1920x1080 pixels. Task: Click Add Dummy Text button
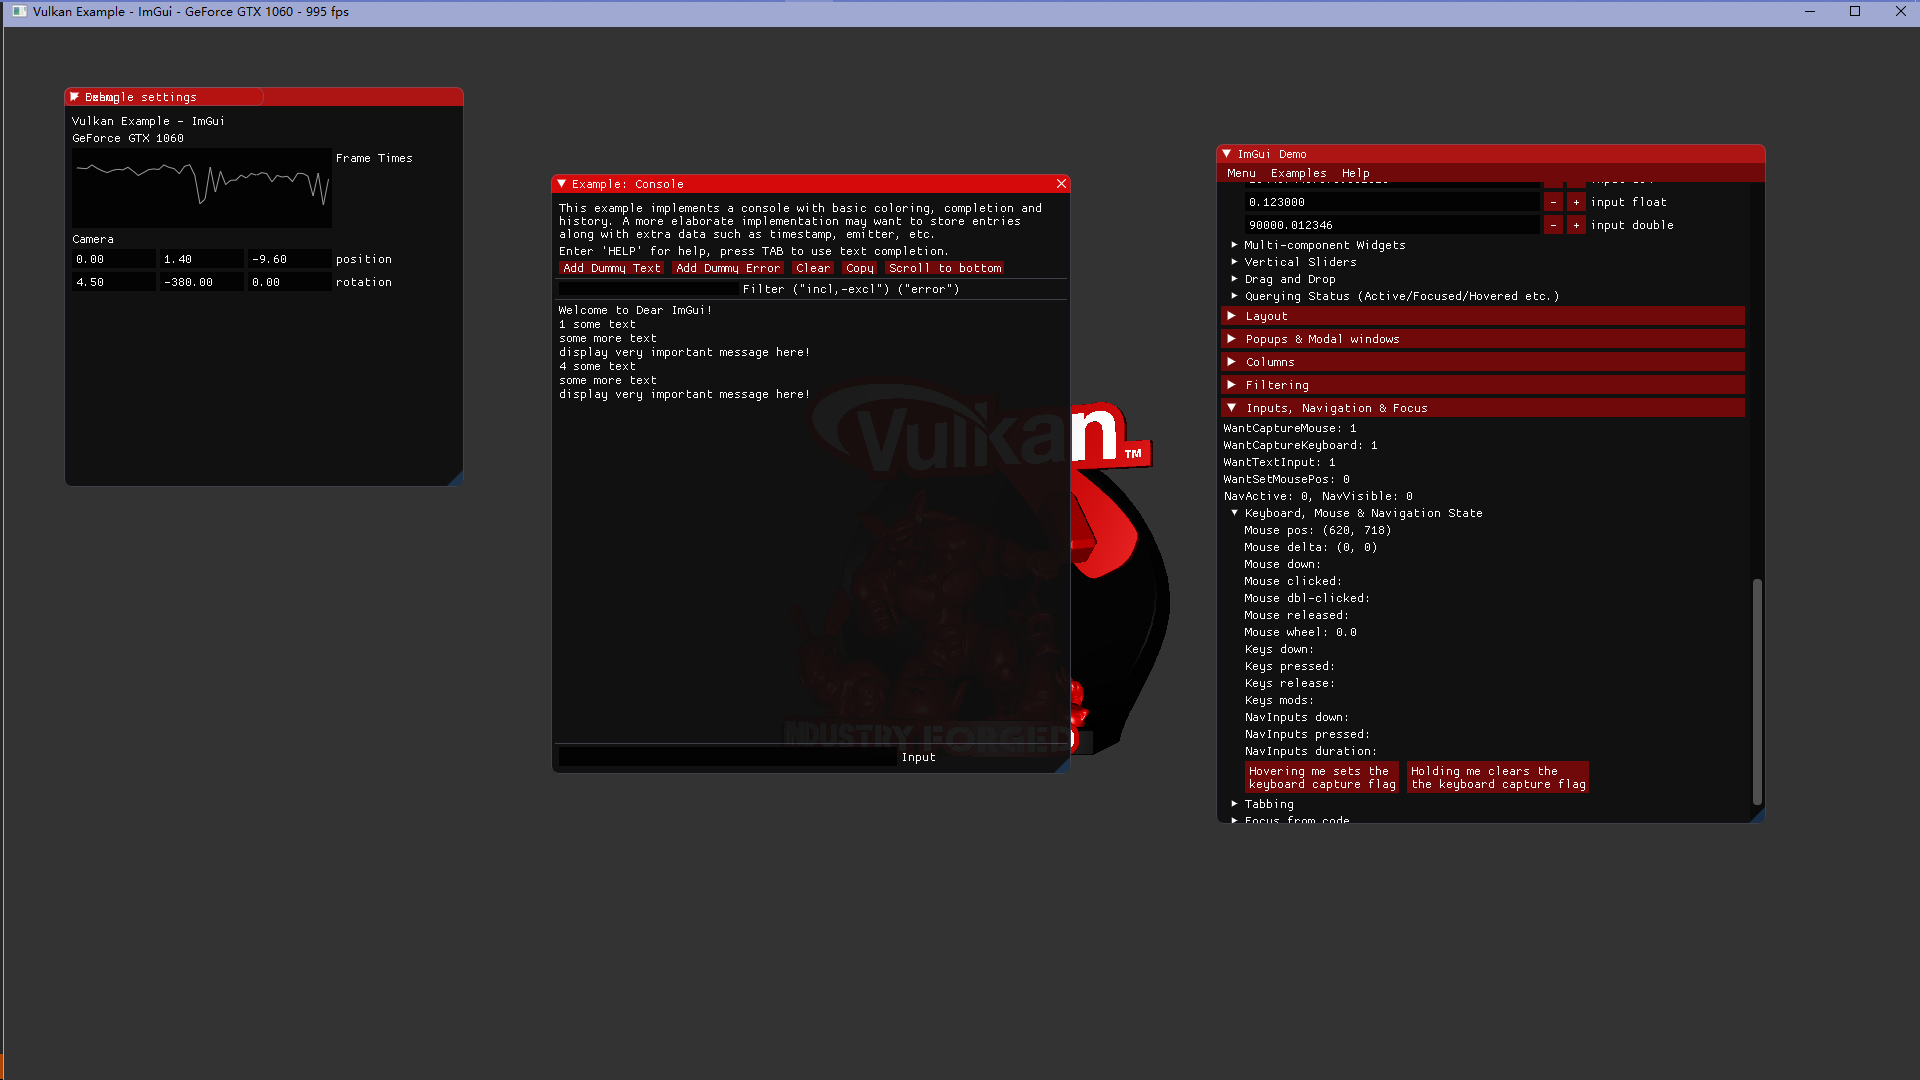coord(611,268)
